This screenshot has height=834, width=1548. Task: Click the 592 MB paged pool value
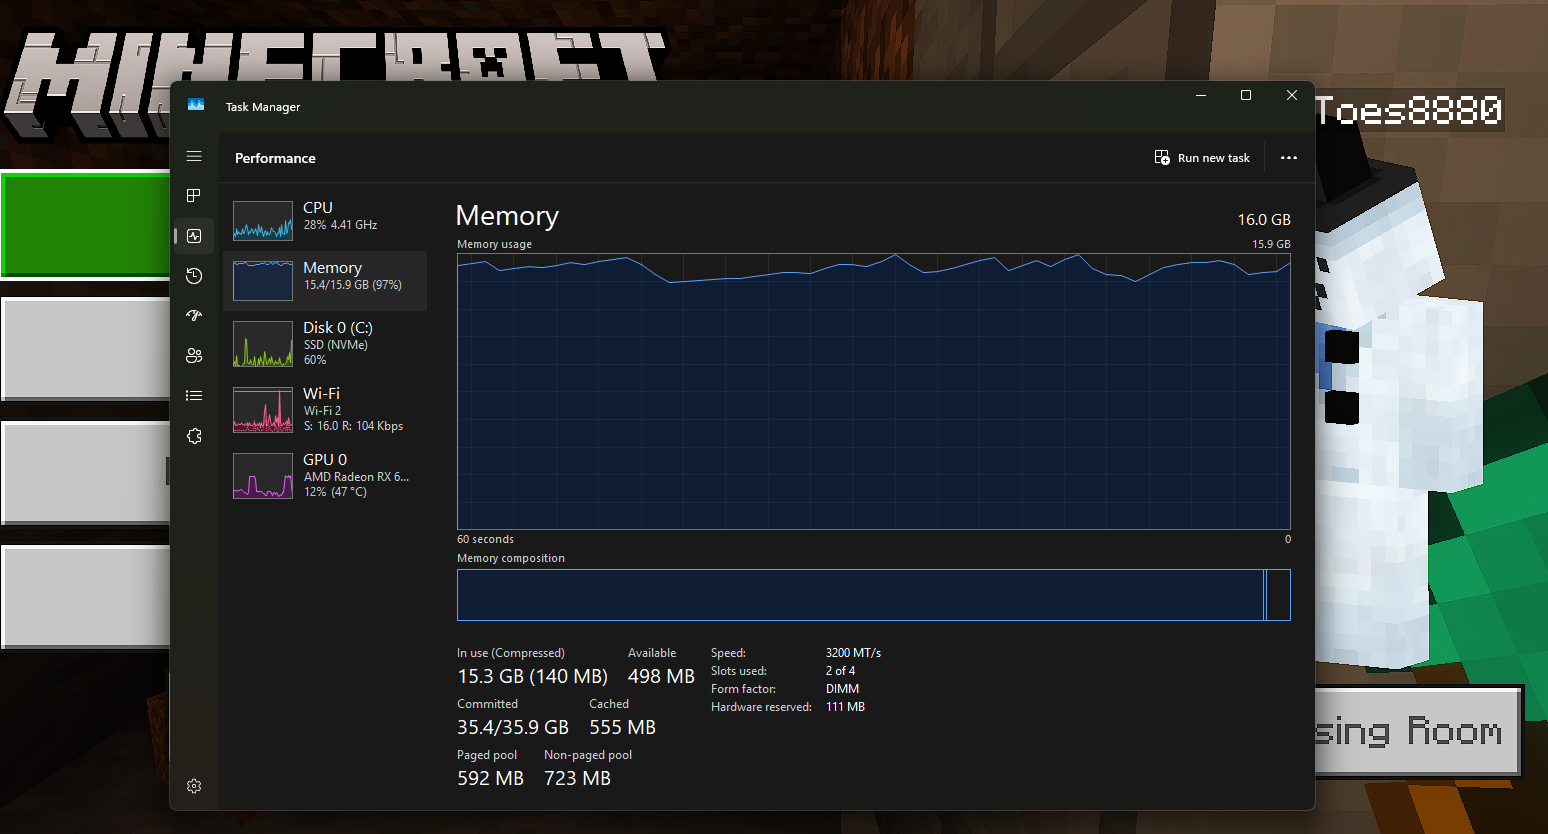click(490, 779)
